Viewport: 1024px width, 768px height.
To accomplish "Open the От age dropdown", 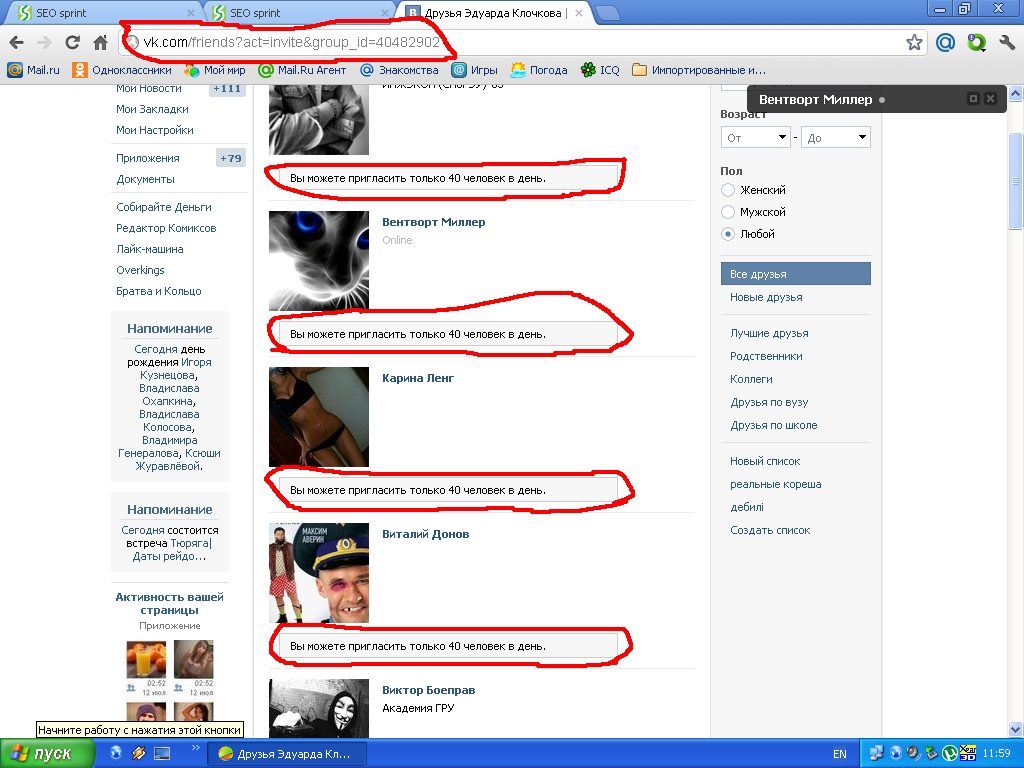I will pos(756,137).
